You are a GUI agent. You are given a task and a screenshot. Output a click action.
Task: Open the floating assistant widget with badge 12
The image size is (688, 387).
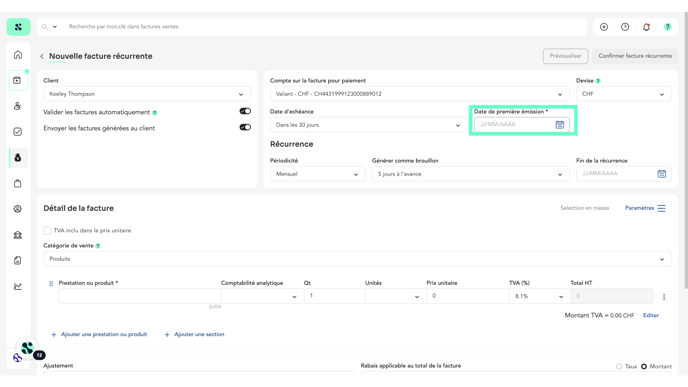point(28,349)
